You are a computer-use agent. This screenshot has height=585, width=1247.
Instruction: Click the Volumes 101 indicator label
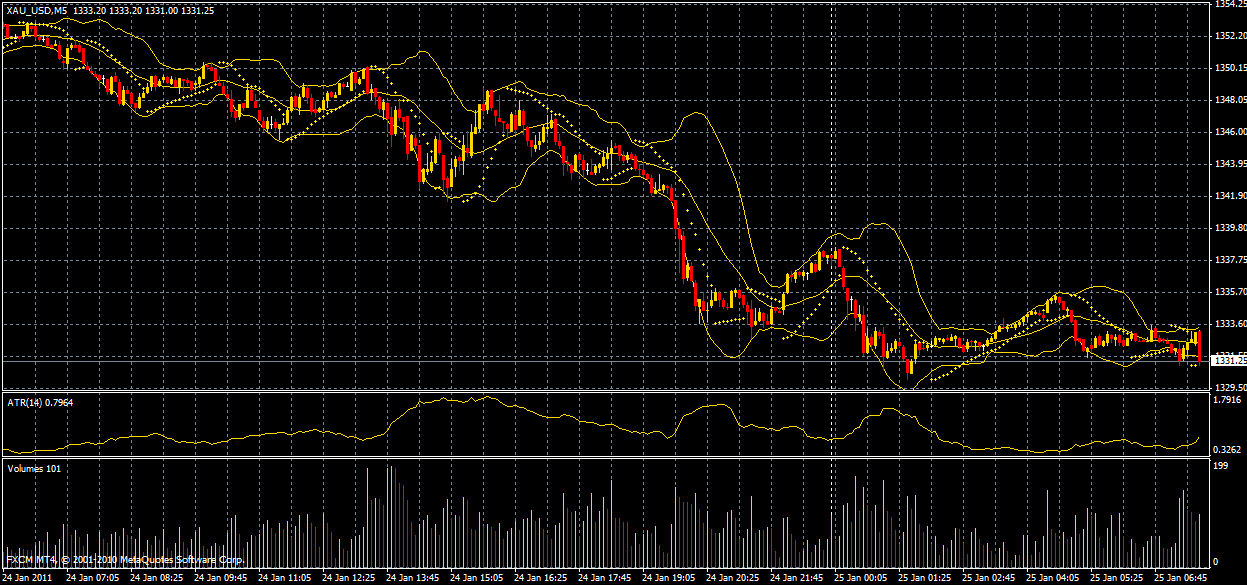tap(33, 465)
